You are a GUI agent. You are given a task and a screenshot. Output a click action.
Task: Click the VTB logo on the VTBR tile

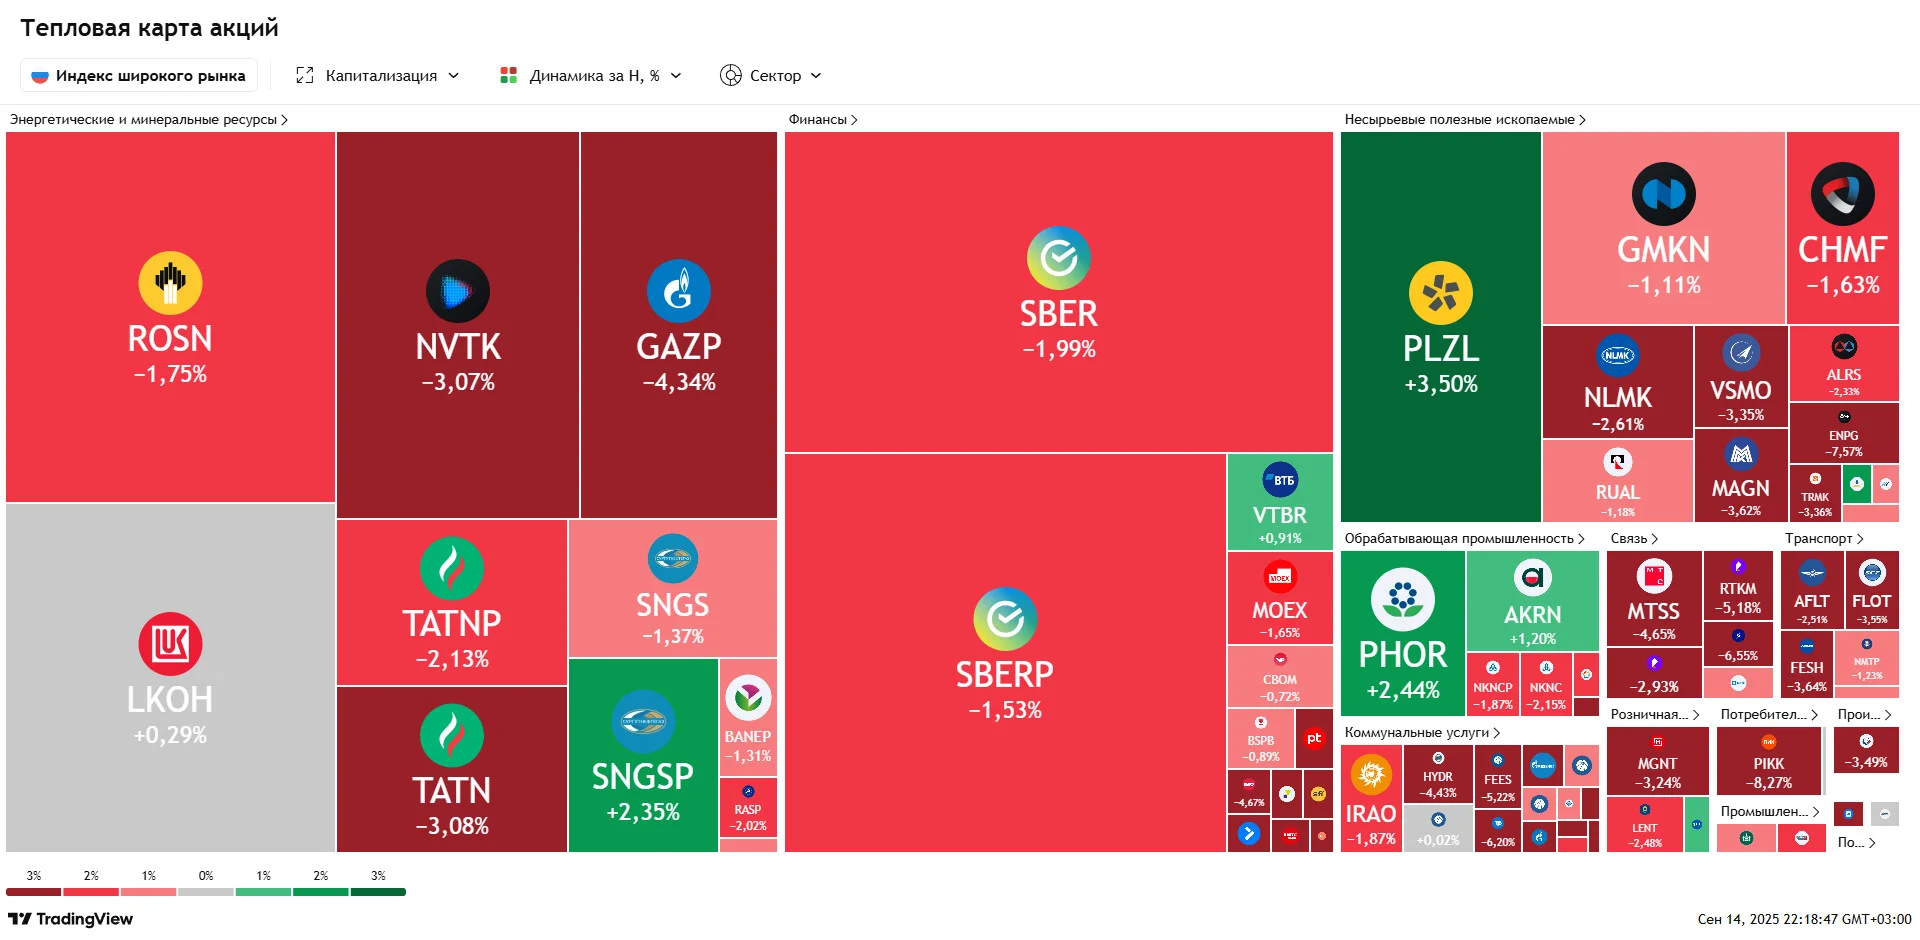(1280, 480)
